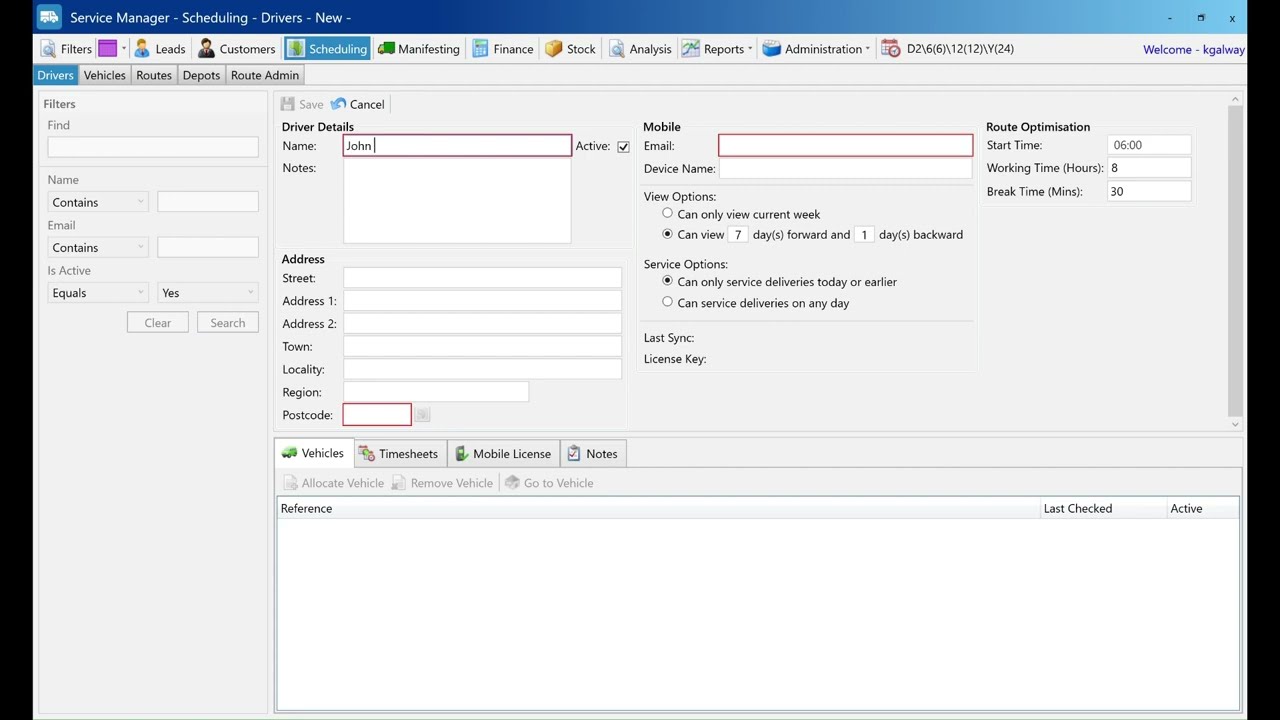The image size is (1280, 720).
Task: Click the Mobile Email field
Action: tap(845, 146)
